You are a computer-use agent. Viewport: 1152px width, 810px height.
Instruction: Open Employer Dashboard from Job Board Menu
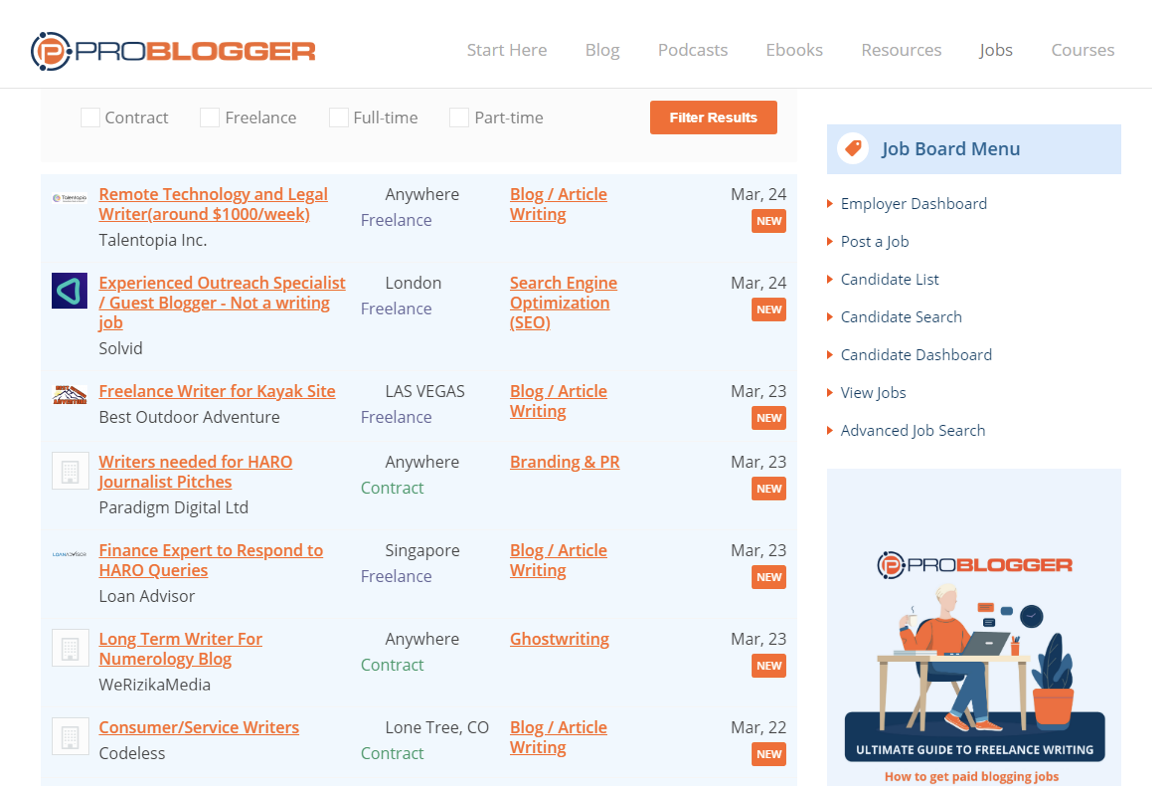(x=913, y=204)
